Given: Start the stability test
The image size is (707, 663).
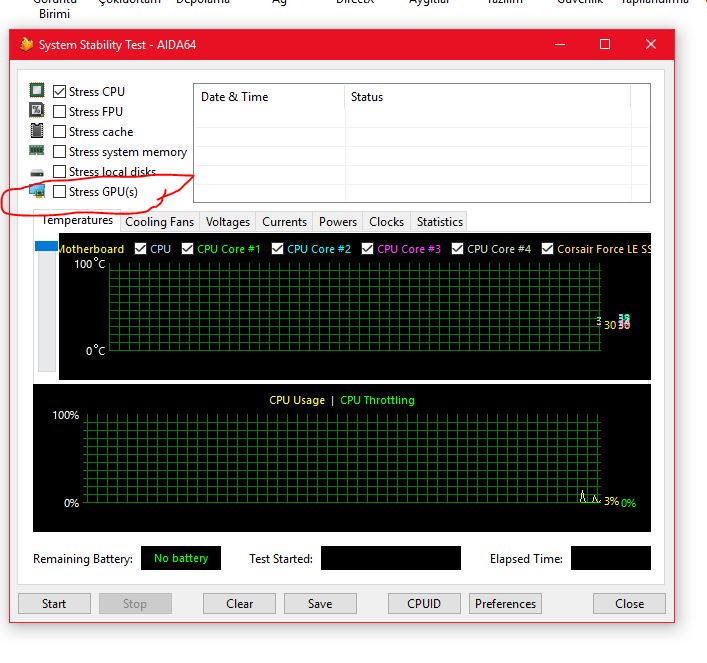Looking at the screenshot, I should coord(54,603).
